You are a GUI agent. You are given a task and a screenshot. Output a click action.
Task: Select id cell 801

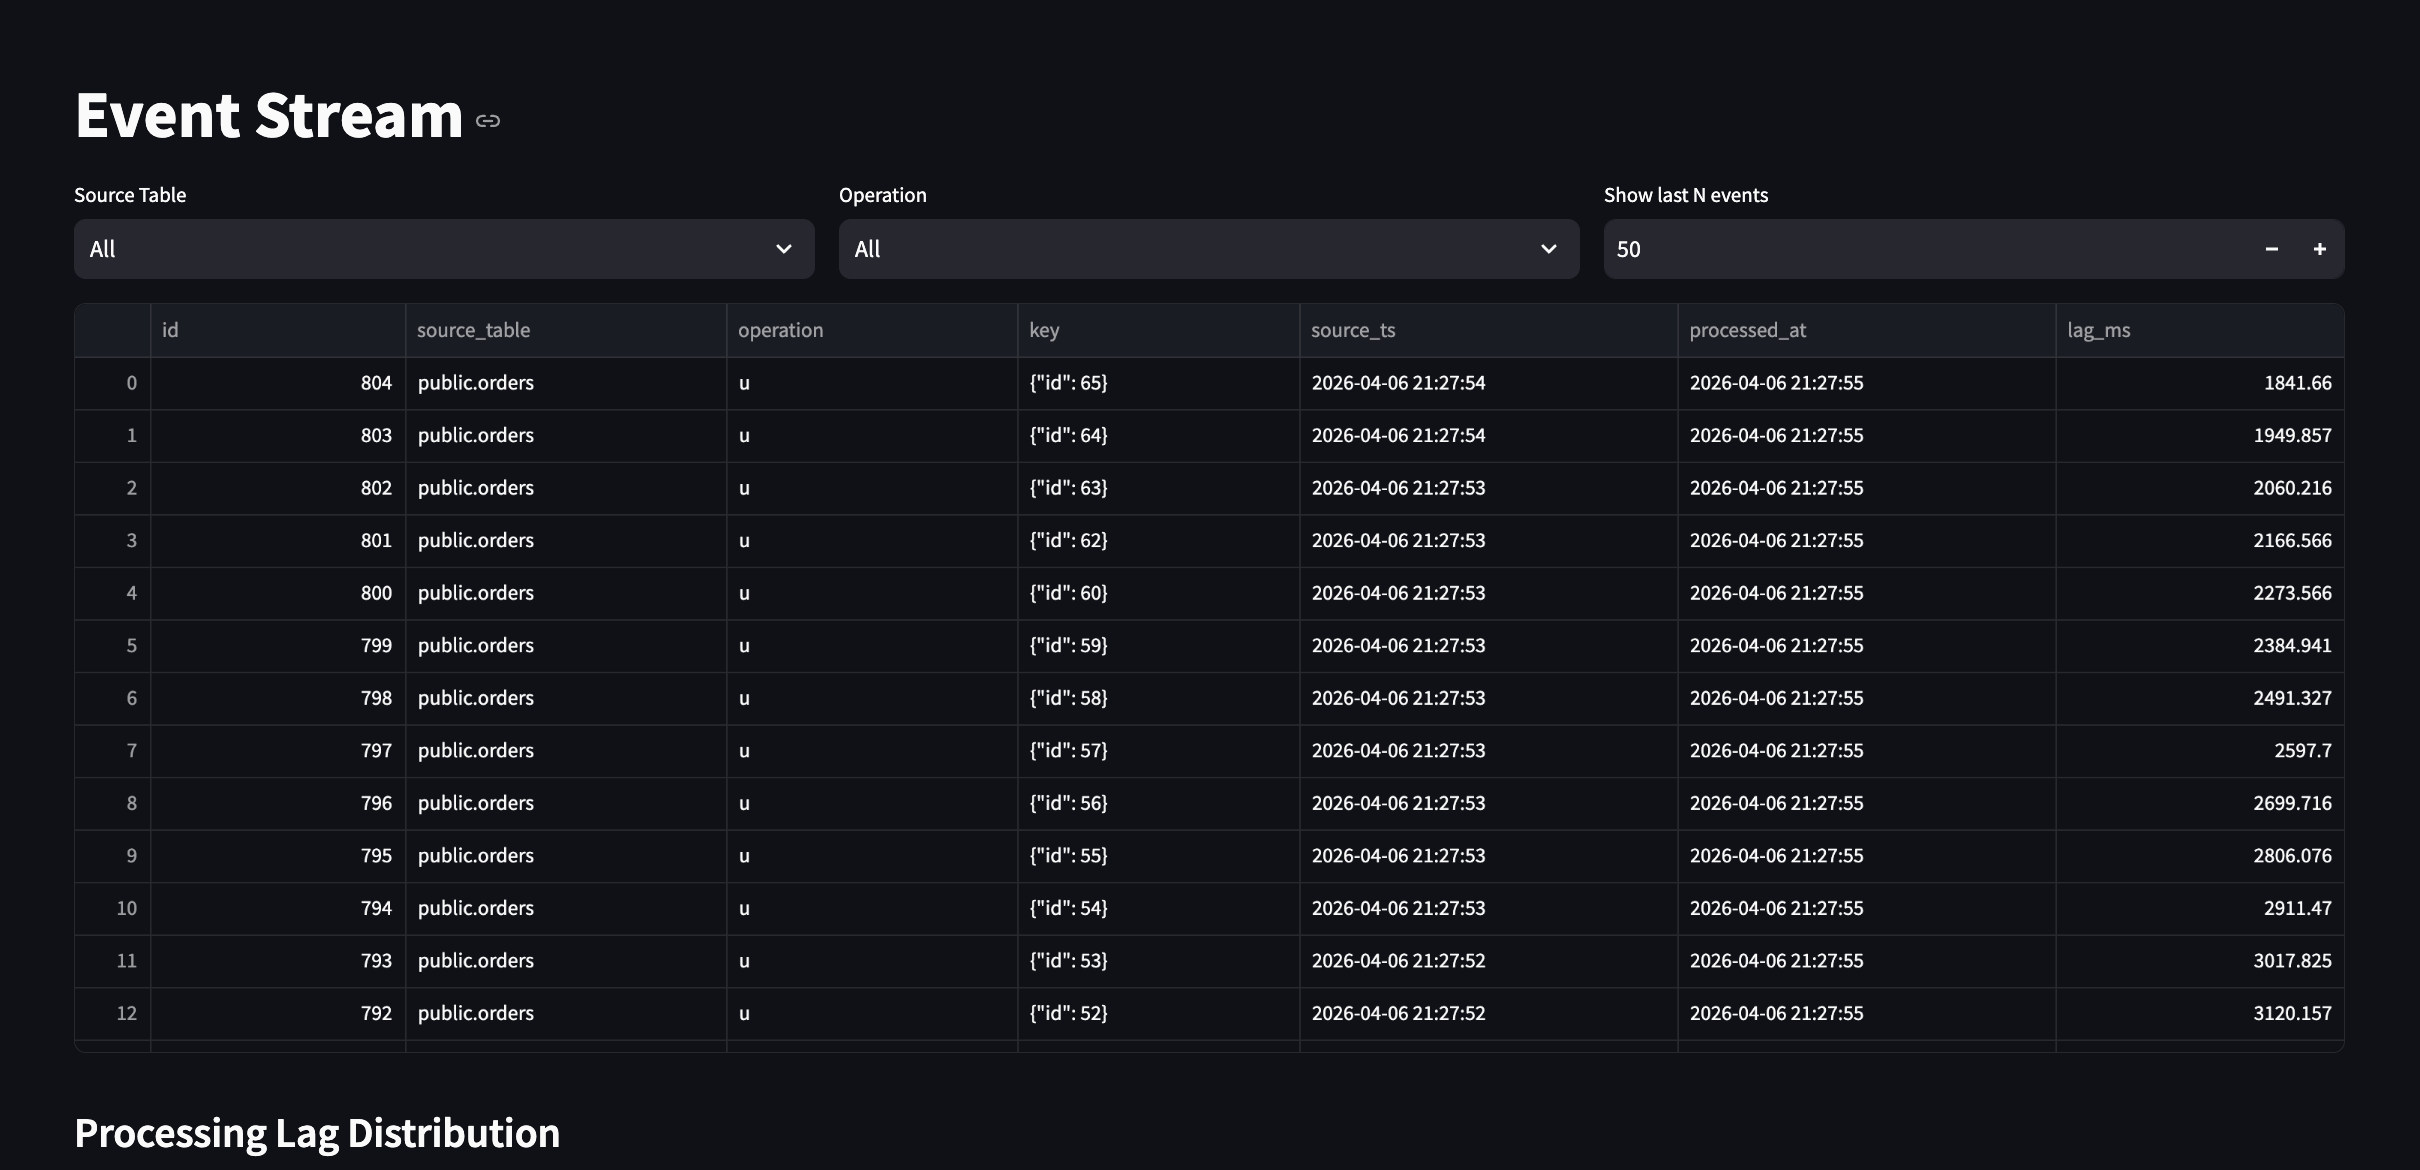(278, 540)
